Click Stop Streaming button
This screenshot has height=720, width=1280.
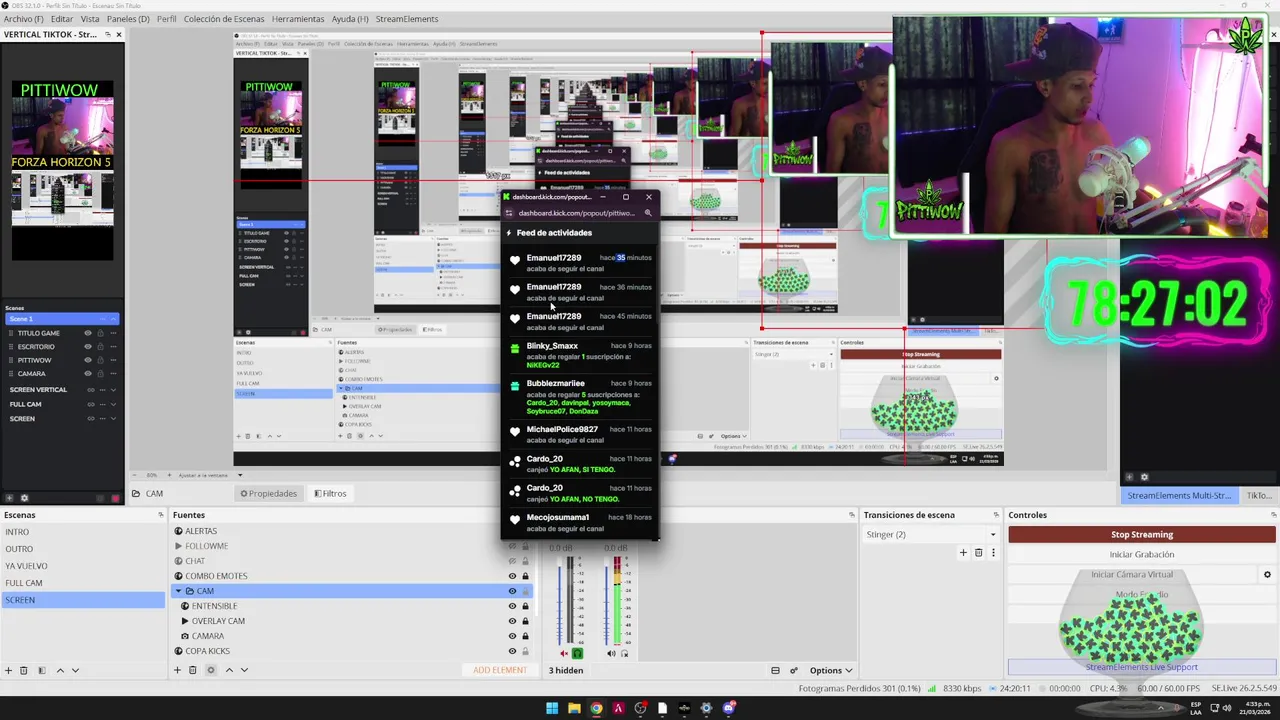pyautogui.click(x=1142, y=535)
